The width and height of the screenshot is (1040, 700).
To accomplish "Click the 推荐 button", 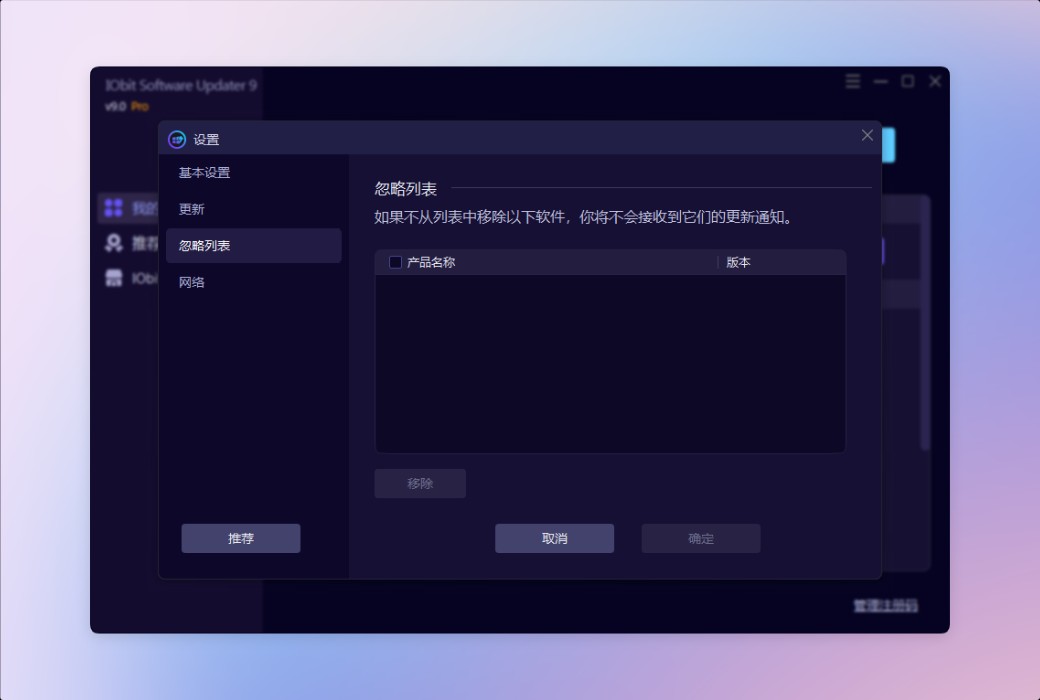I will (x=241, y=538).
